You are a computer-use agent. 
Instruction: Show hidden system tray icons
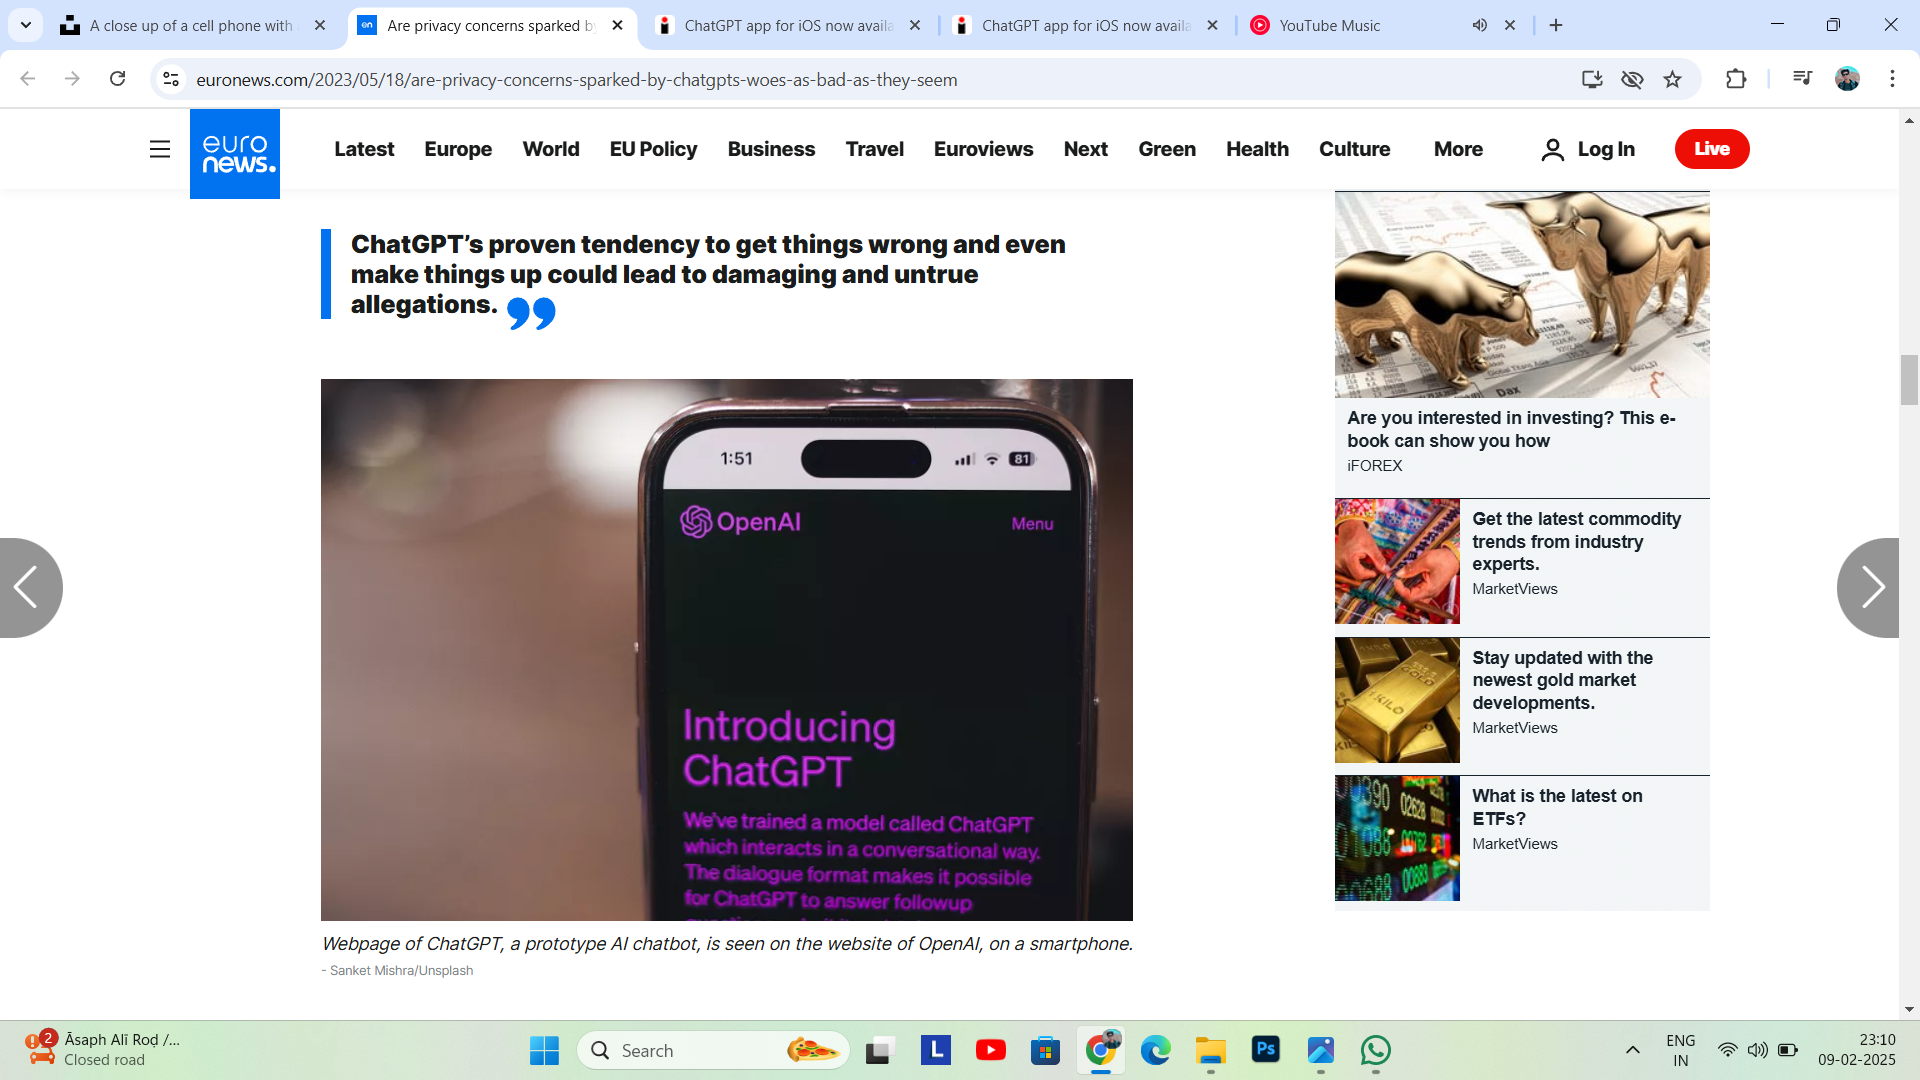pos(1633,1050)
